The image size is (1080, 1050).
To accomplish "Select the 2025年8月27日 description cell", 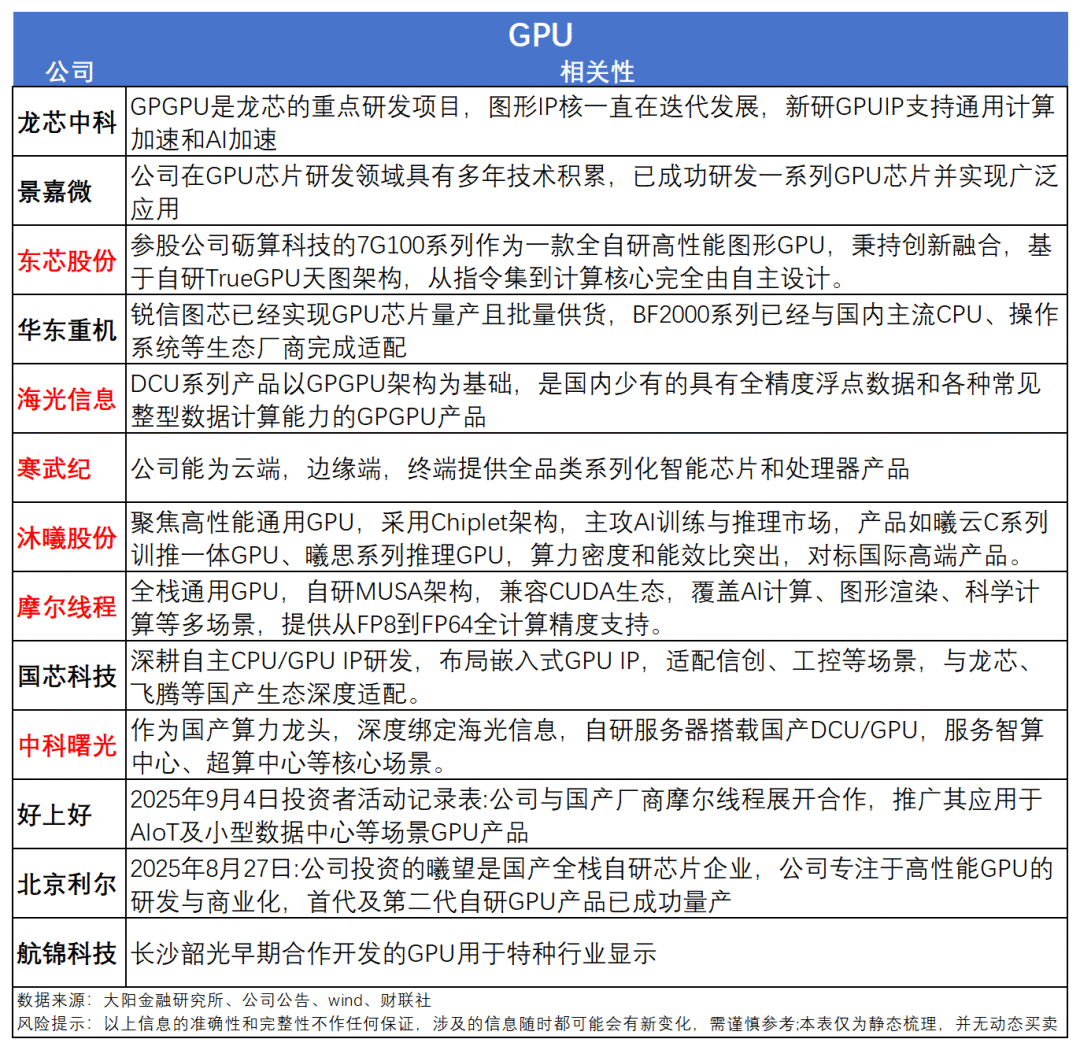I will (x=596, y=884).
